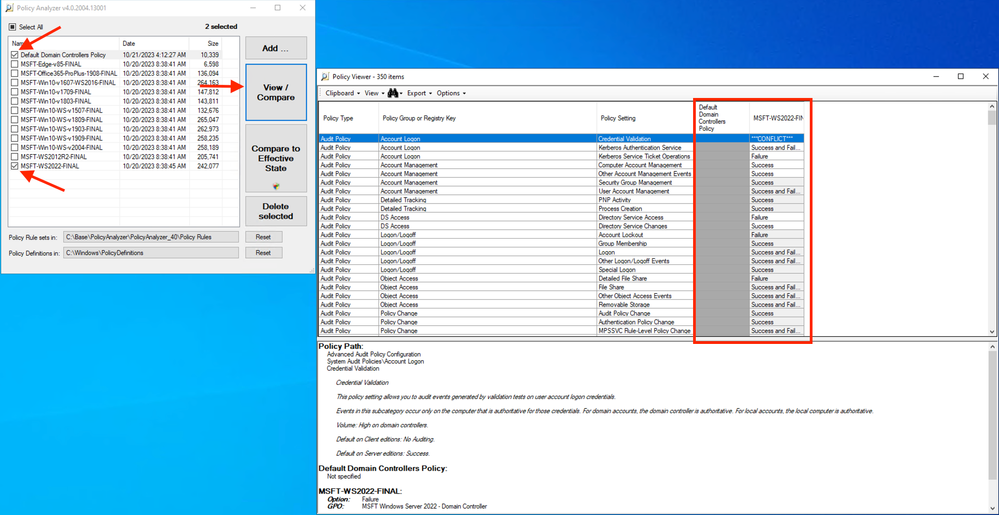Viewport: 999px width, 515px height.
Task: Select the PNP Activity cell
Action: click(646, 199)
